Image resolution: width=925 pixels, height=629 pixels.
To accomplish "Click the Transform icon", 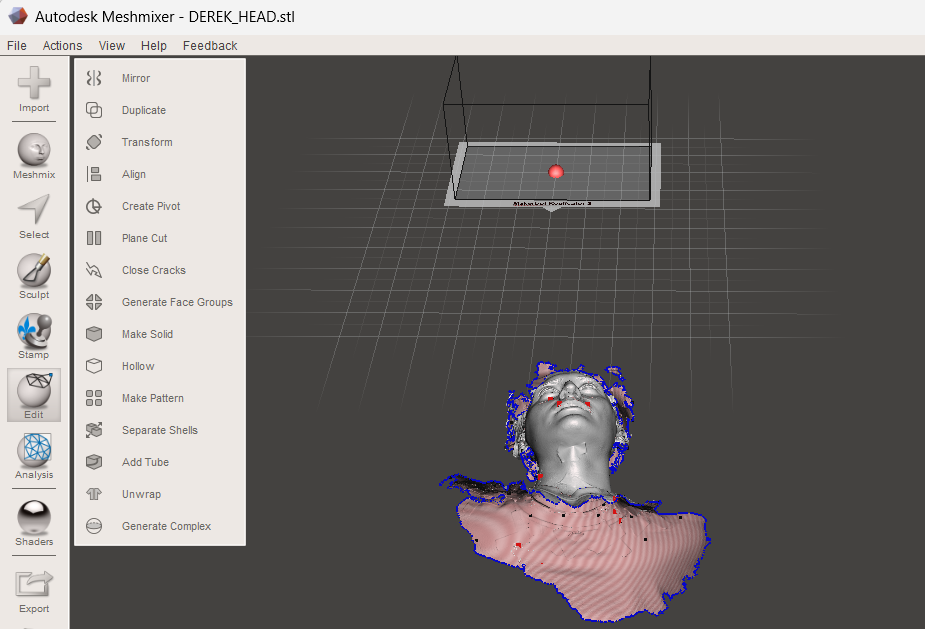I will 94,142.
